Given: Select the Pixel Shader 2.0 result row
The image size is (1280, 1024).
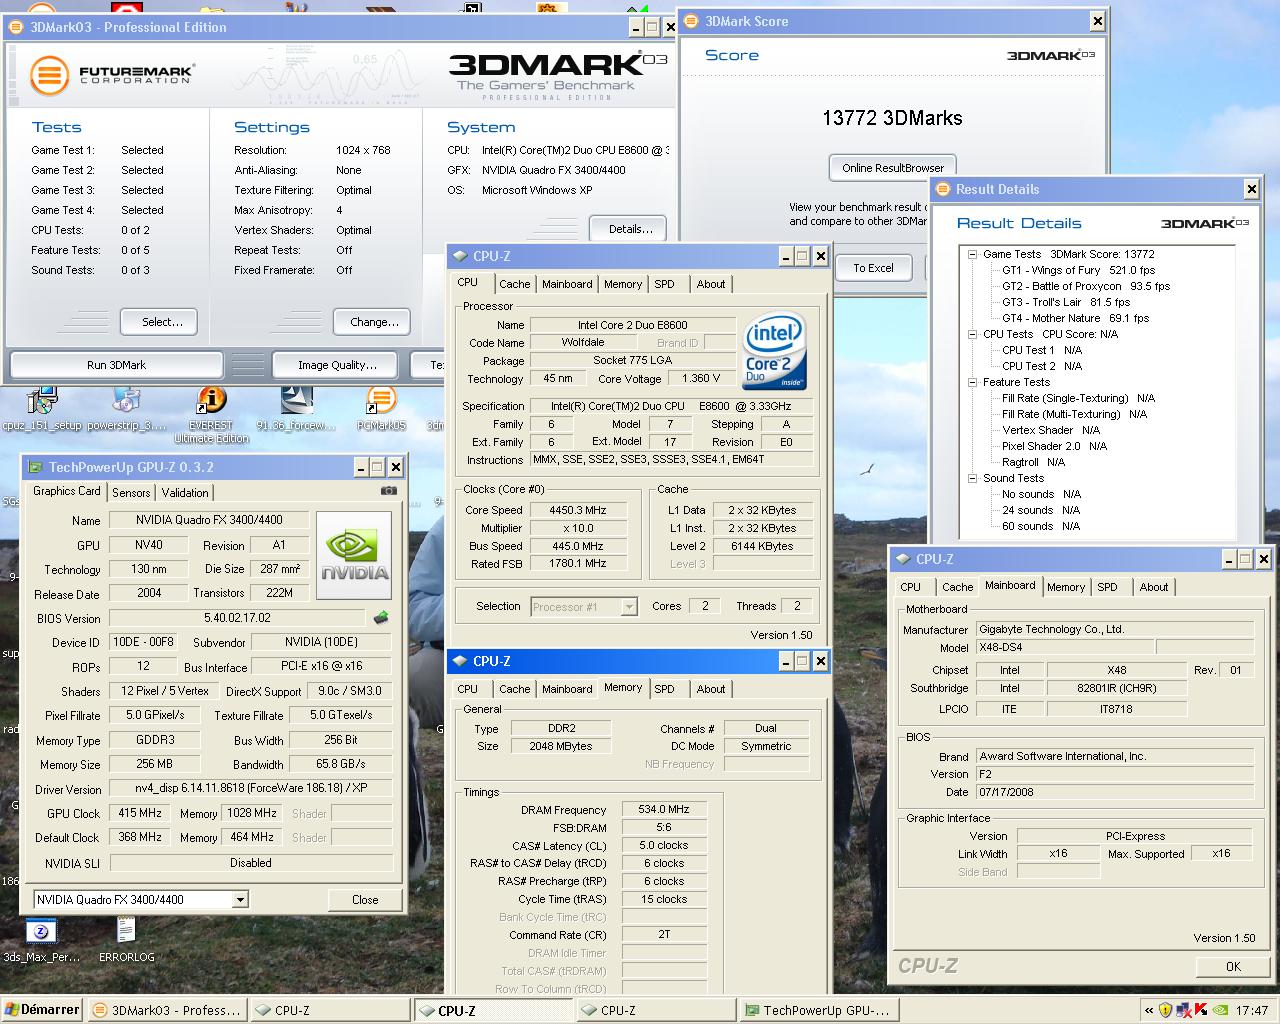Looking at the screenshot, I should pos(1054,446).
